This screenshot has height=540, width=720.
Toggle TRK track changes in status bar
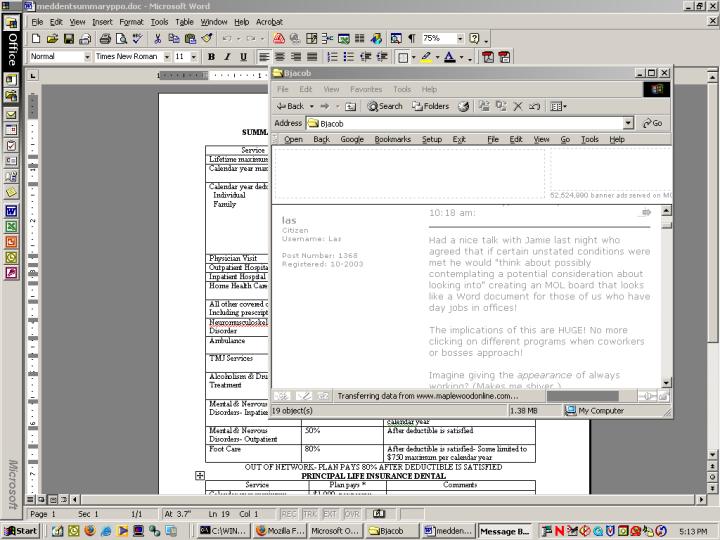coord(310,514)
